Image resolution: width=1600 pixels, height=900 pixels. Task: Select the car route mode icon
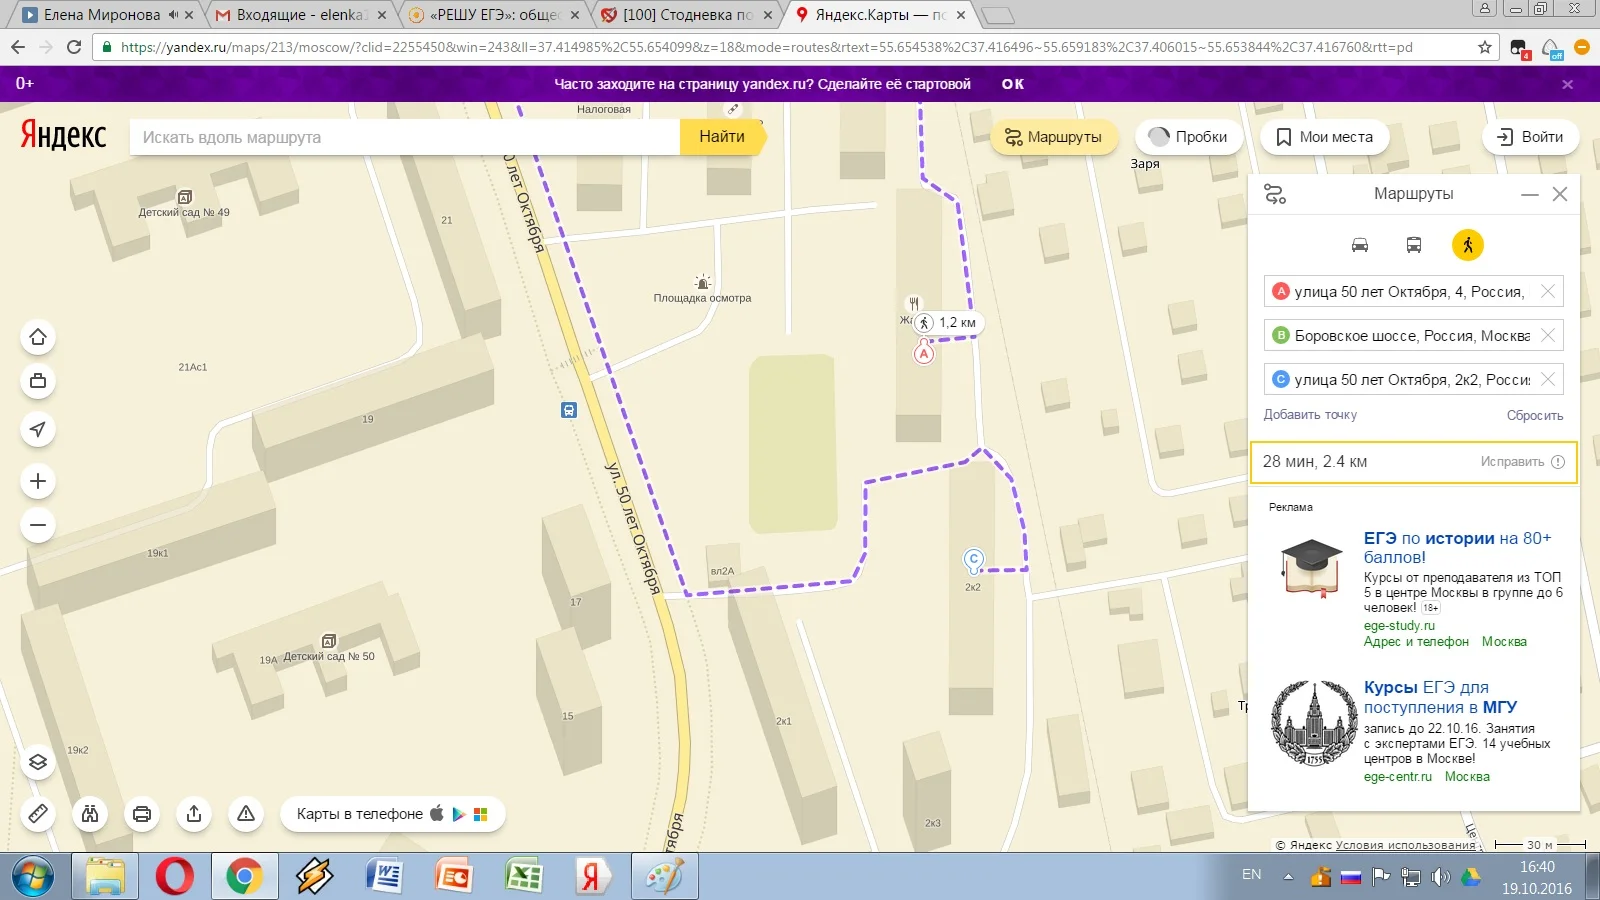pyautogui.click(x=1360, y=245)
